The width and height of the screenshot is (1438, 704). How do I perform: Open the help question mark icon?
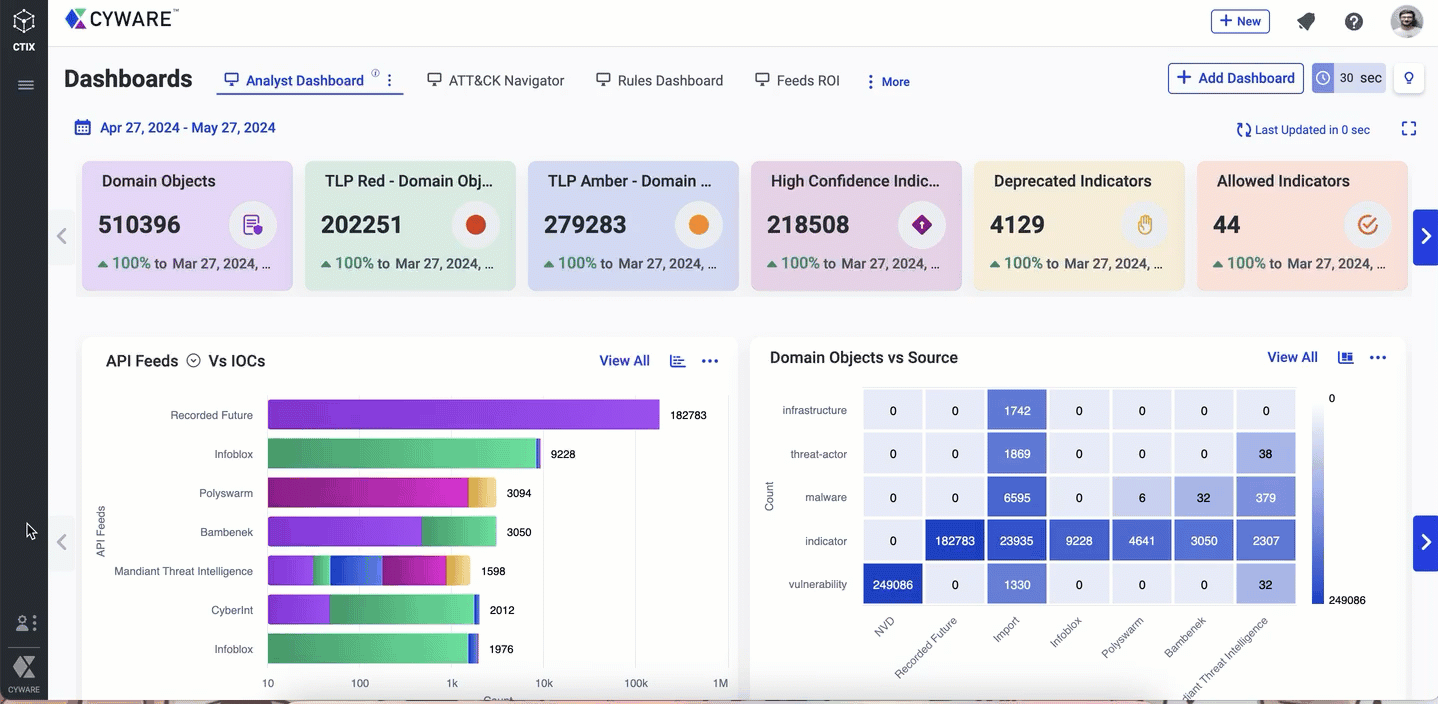click(x=1354, y=22)
